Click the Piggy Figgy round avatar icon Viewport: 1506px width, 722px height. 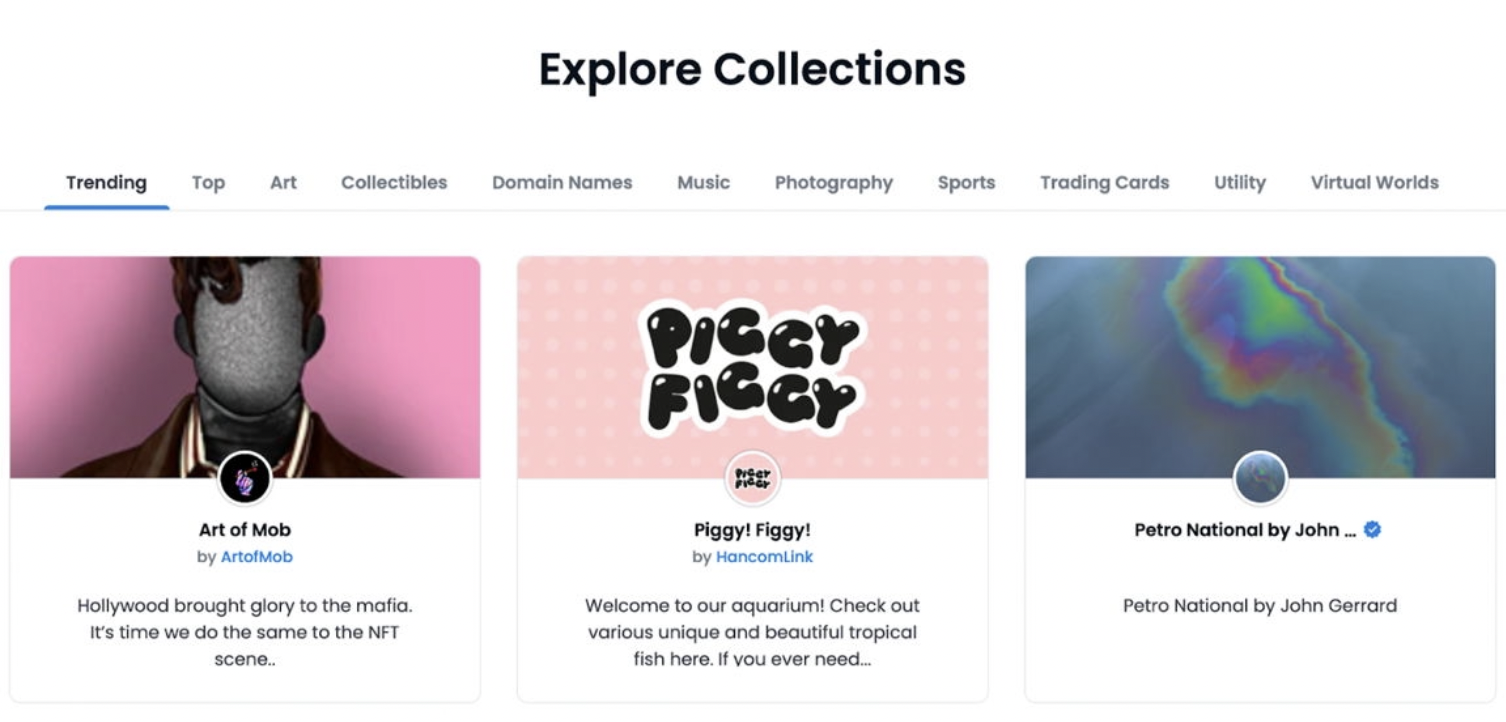coord(752,479)
